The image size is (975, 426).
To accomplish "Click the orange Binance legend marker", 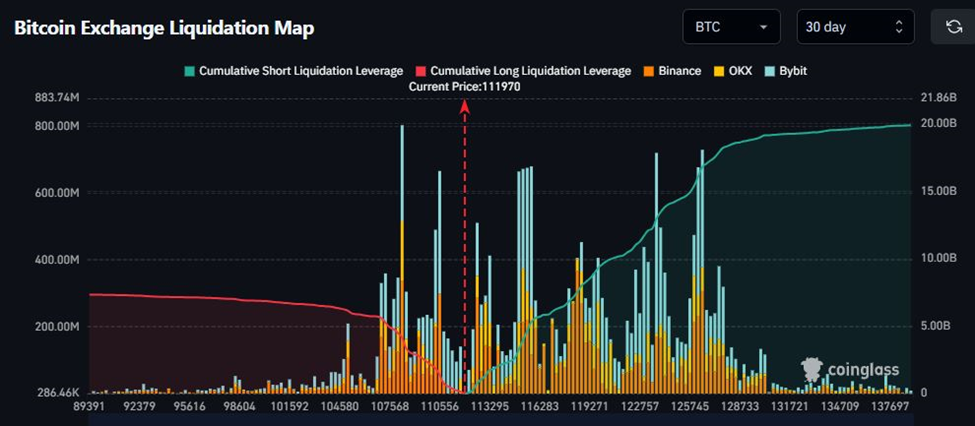I will pos(648,71).
